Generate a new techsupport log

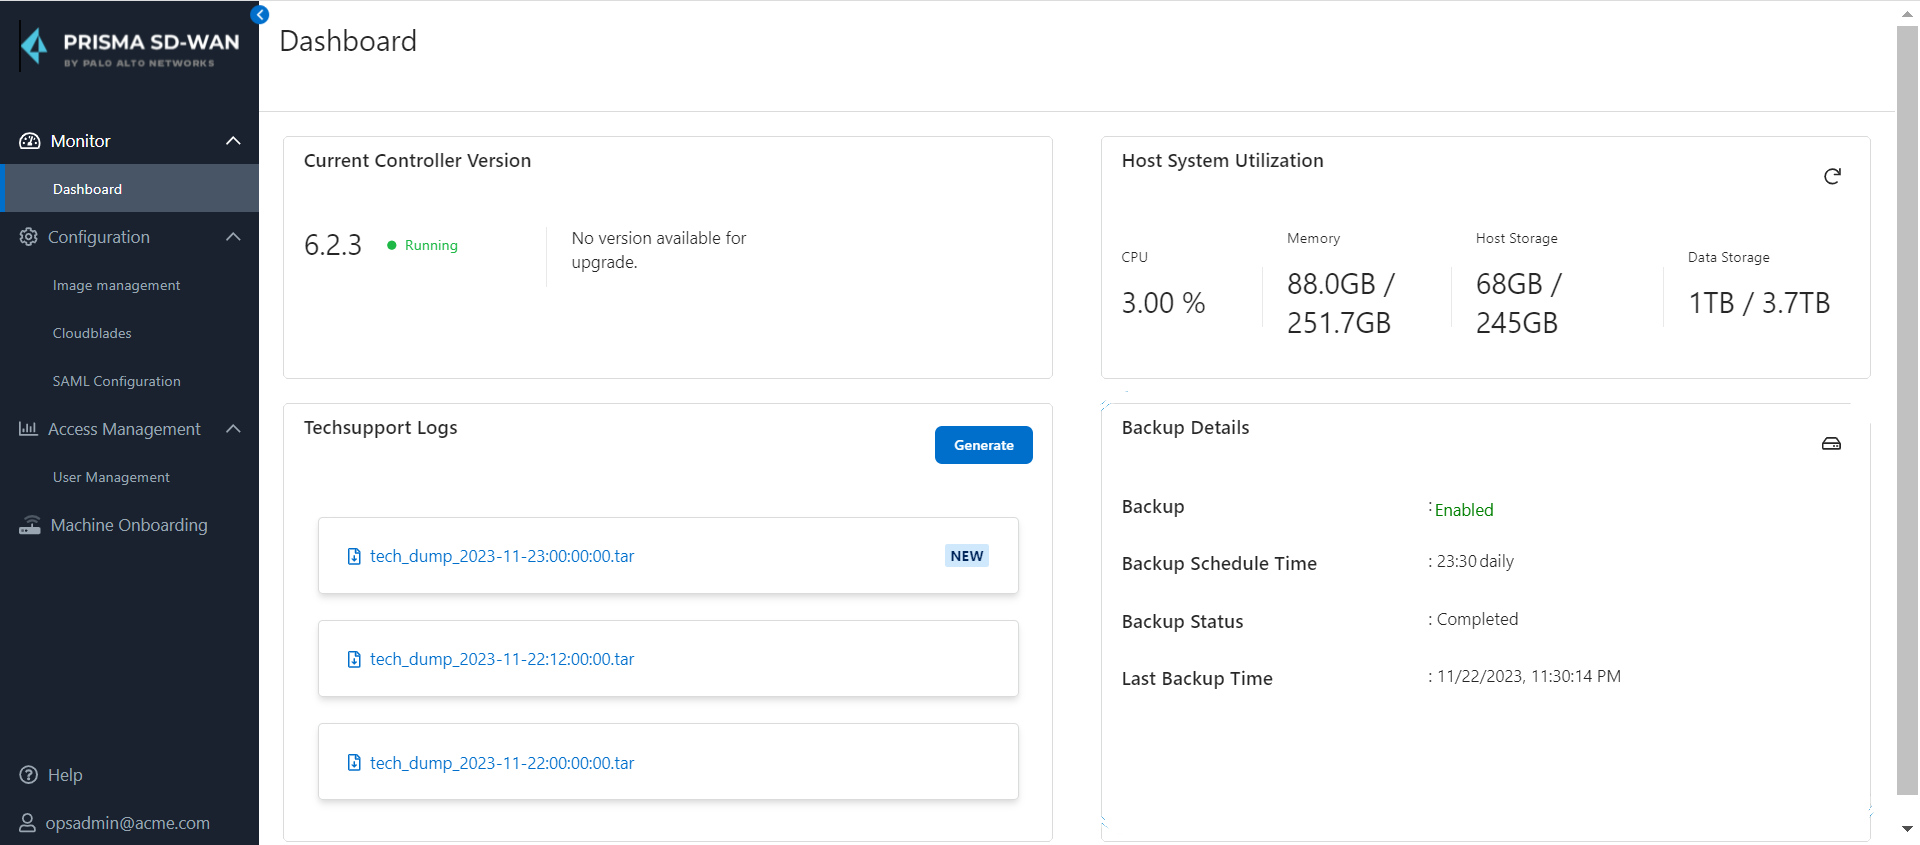pyautogui.click(x=983, y=445)
